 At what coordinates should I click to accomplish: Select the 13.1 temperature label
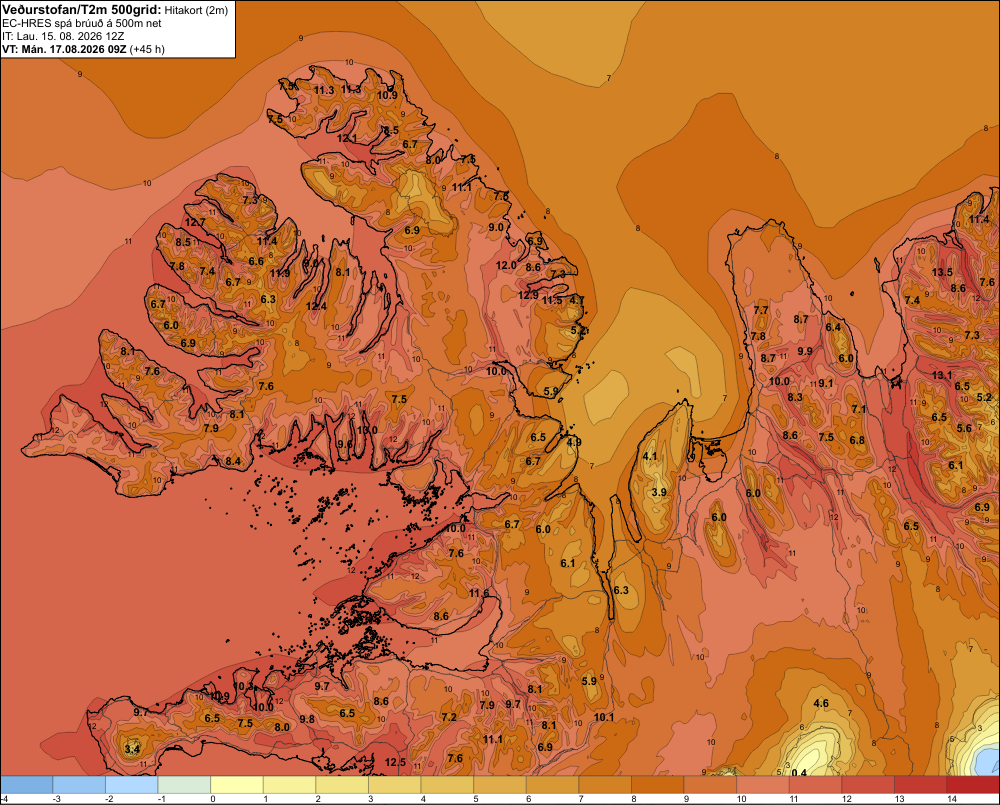point(942,375)
